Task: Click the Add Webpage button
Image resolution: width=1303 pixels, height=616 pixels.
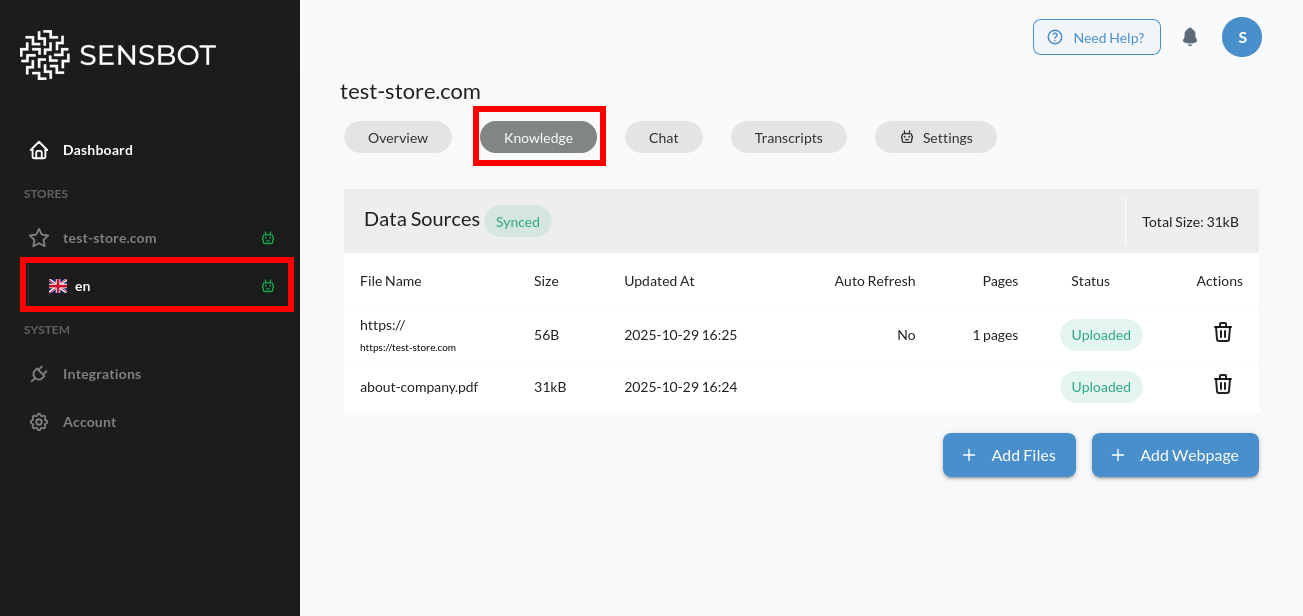Action: click(1175, 455)
